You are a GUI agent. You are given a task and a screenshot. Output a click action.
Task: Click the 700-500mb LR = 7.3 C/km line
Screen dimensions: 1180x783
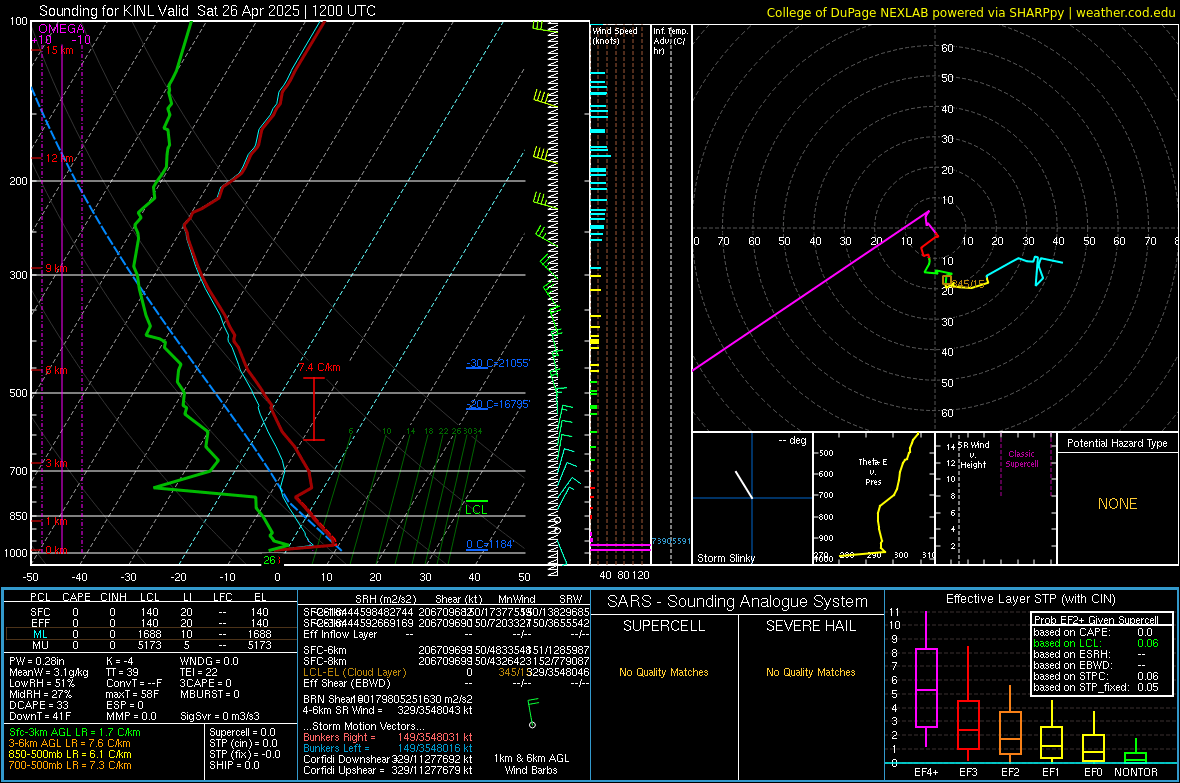(x=70, y=765)
